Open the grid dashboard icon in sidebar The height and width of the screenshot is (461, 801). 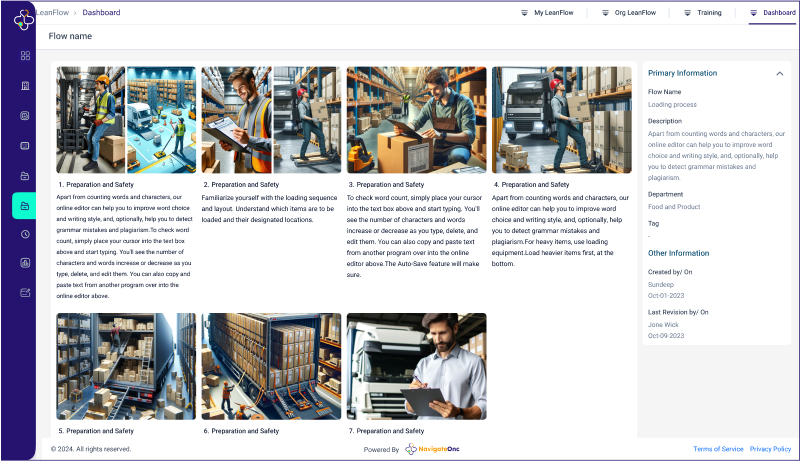25,55
